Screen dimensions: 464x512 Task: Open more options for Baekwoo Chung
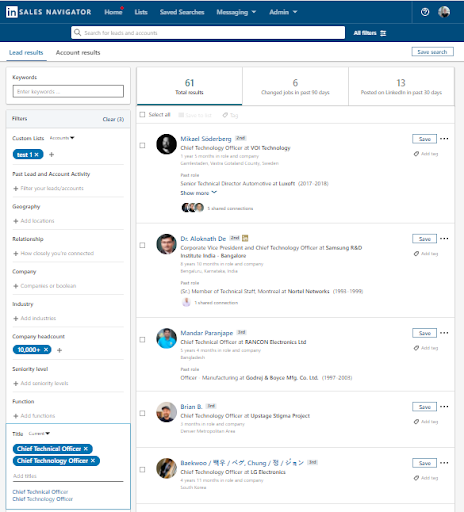coord(444,463)
